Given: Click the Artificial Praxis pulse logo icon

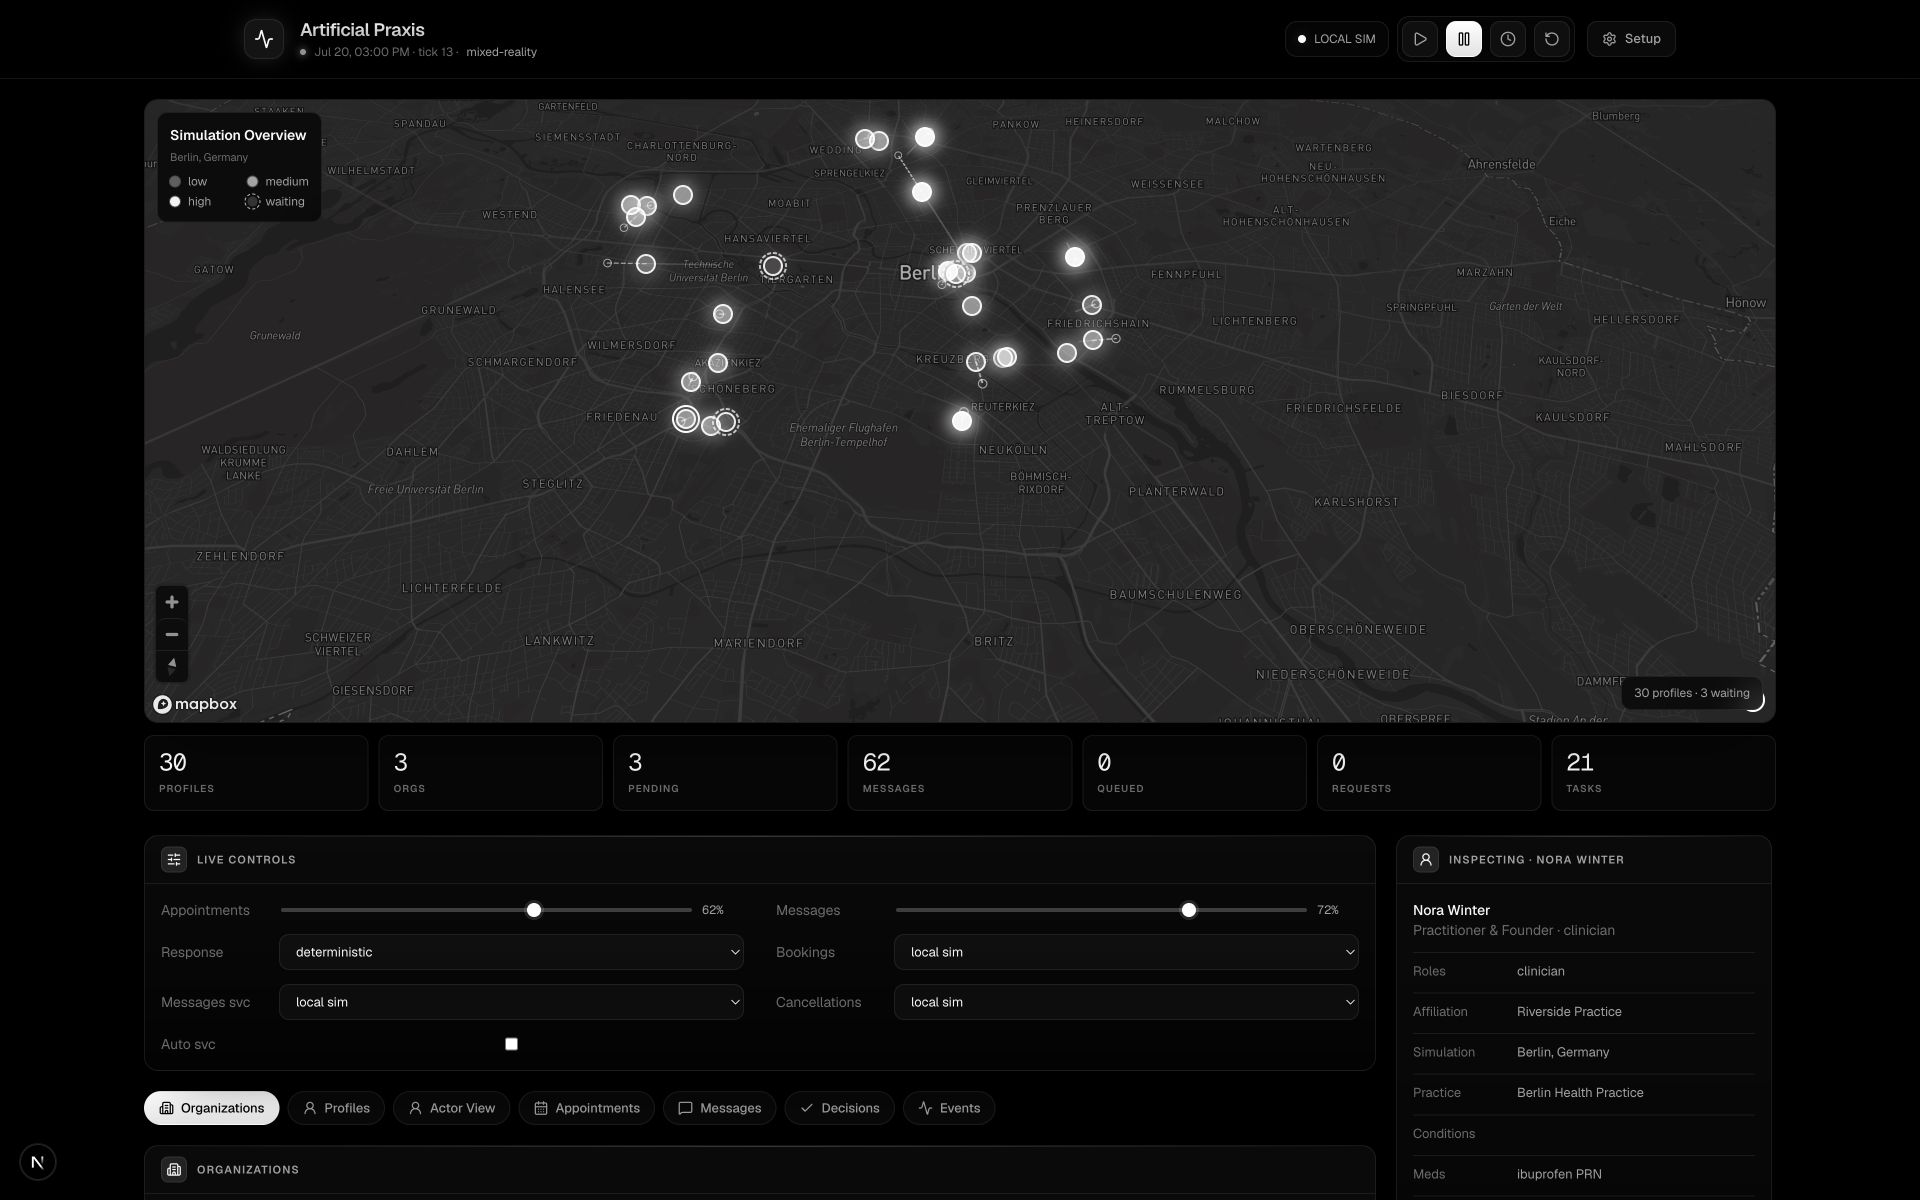Looking at the screenshot, I should 264,39.
